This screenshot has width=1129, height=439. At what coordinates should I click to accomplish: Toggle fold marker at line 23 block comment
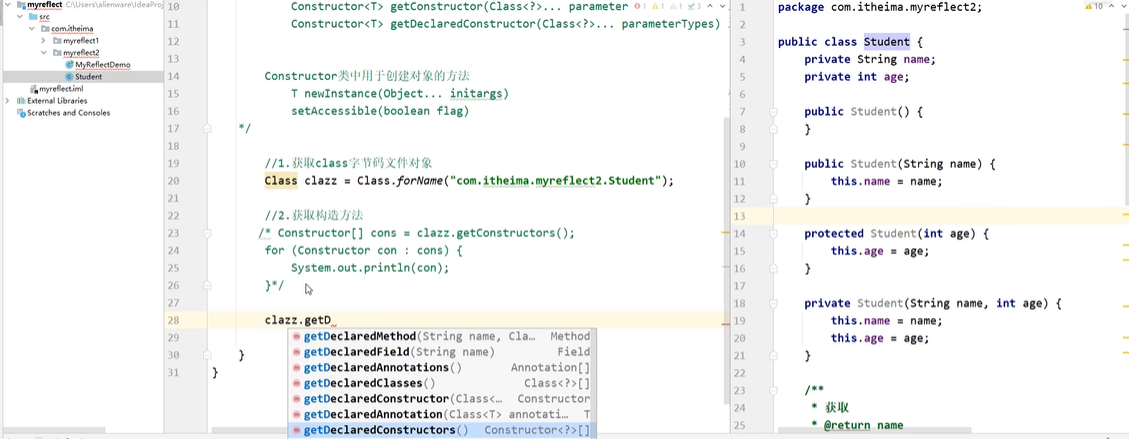point(207,233)
